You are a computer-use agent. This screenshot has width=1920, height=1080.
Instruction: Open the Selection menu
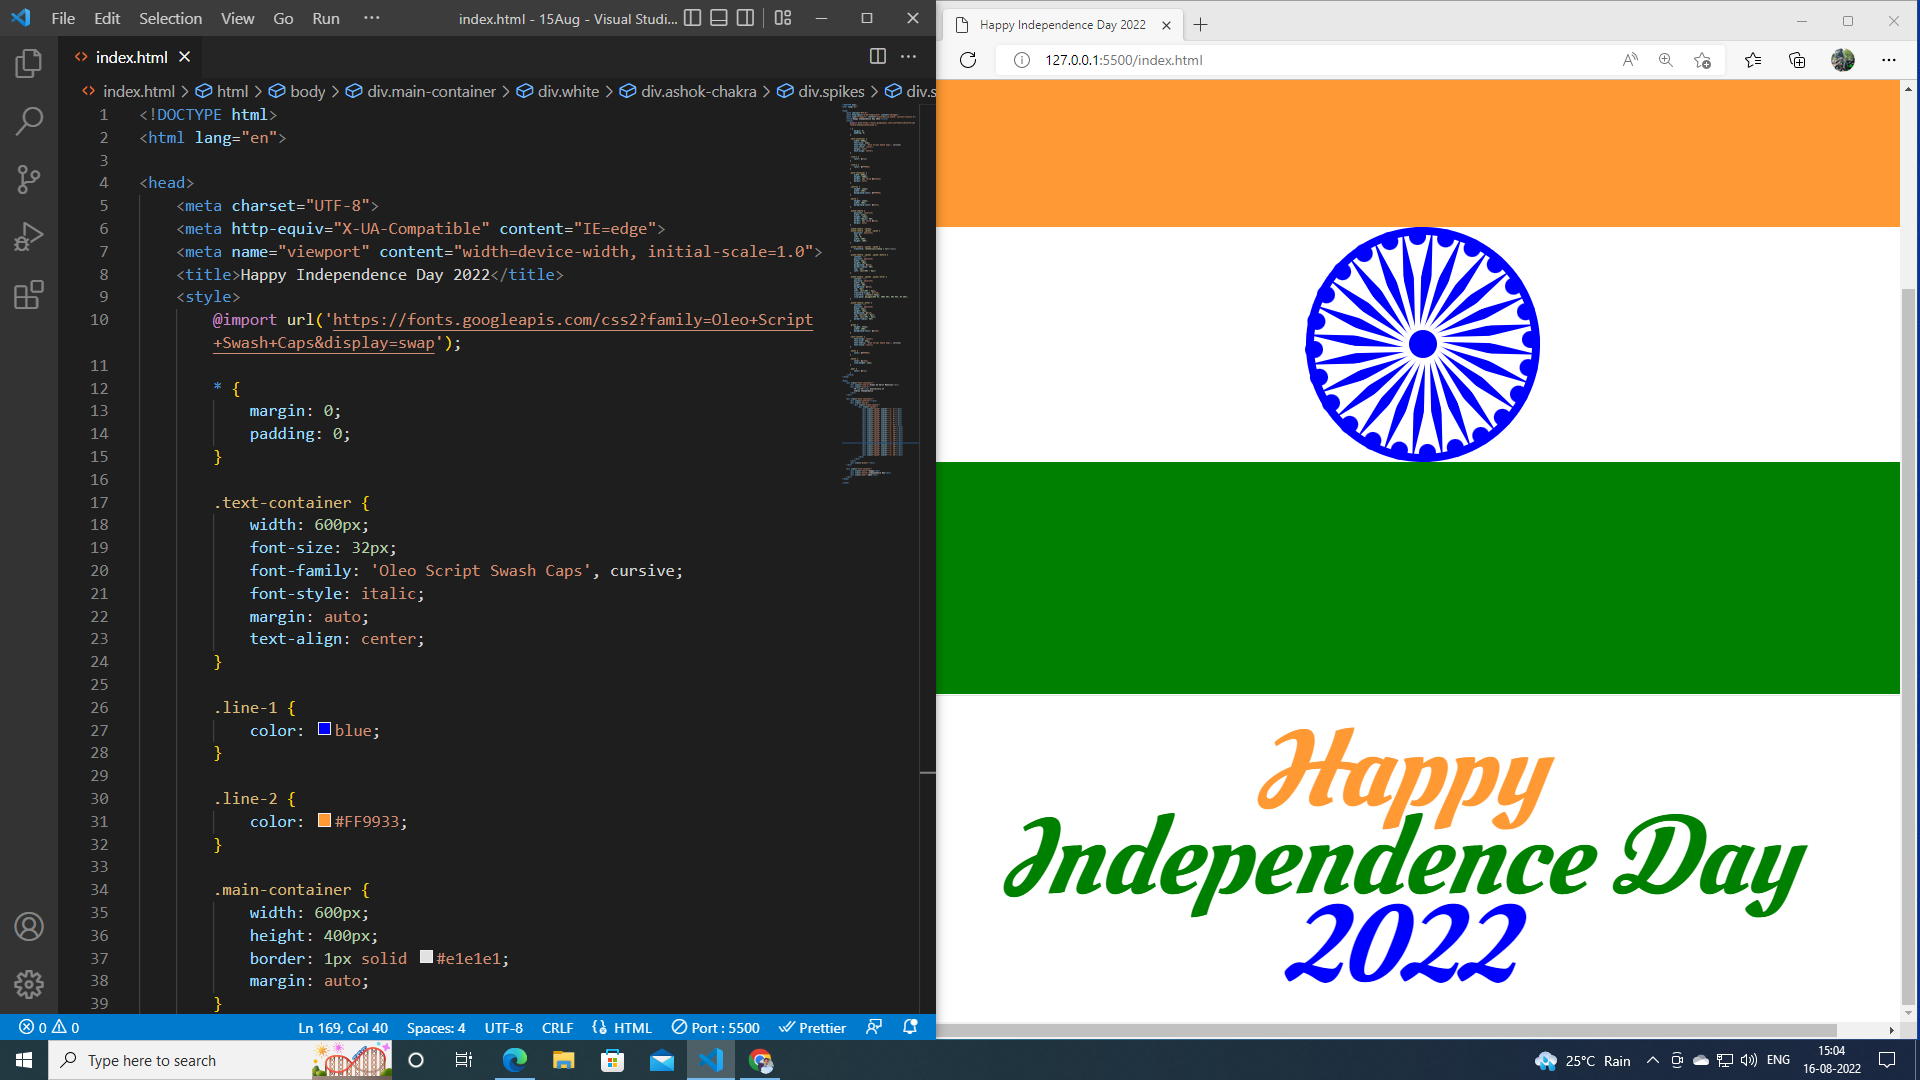[170, 18]
